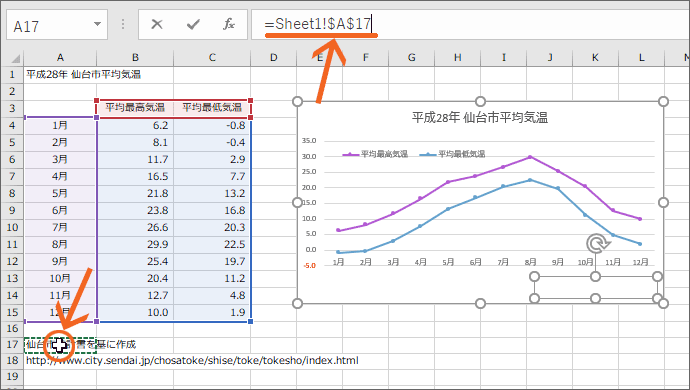
Task: Click the purple line's August peak point
Action: pyautogui.click(x=530, y=157)
